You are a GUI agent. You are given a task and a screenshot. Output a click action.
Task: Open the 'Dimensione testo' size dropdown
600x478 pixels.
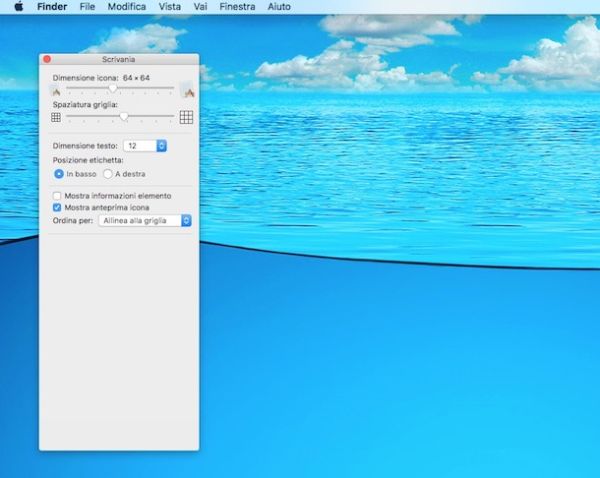pyautogui.click(x=146, y=146)
